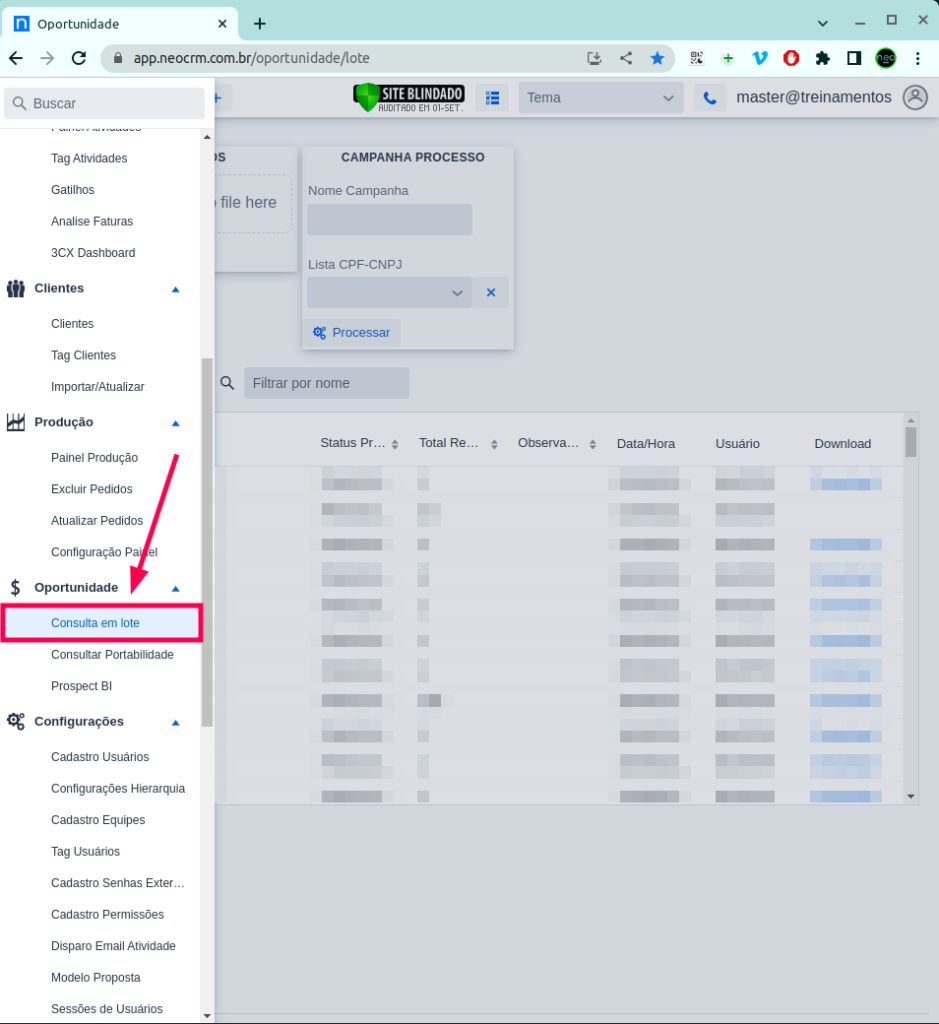Click the list view icon beside Tema
The image size is (939, 1024).
[x=492, y=98]
